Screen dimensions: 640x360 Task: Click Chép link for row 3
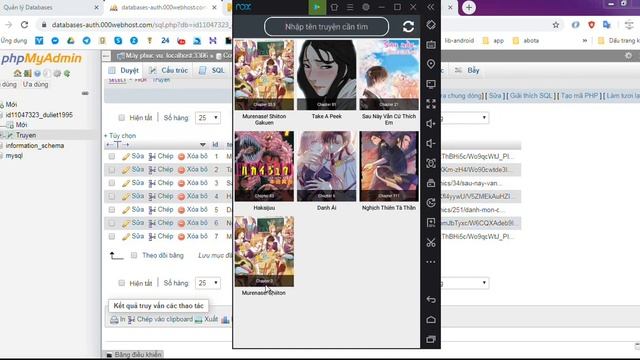click(161, 183)
